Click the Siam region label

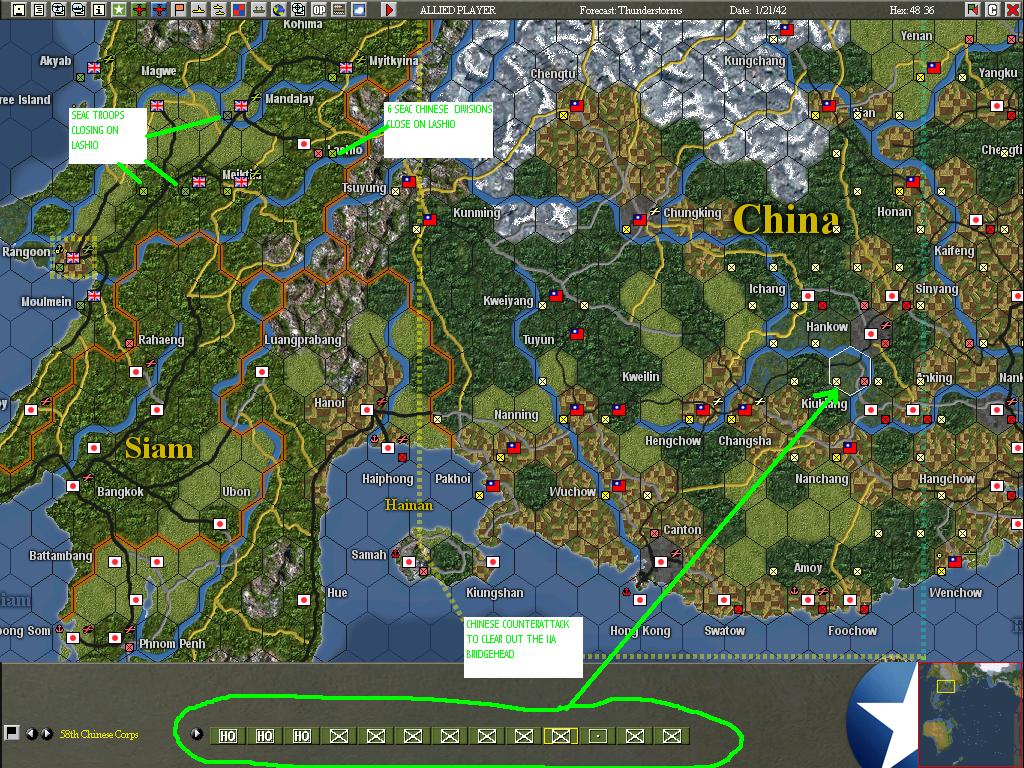point(159,449)
